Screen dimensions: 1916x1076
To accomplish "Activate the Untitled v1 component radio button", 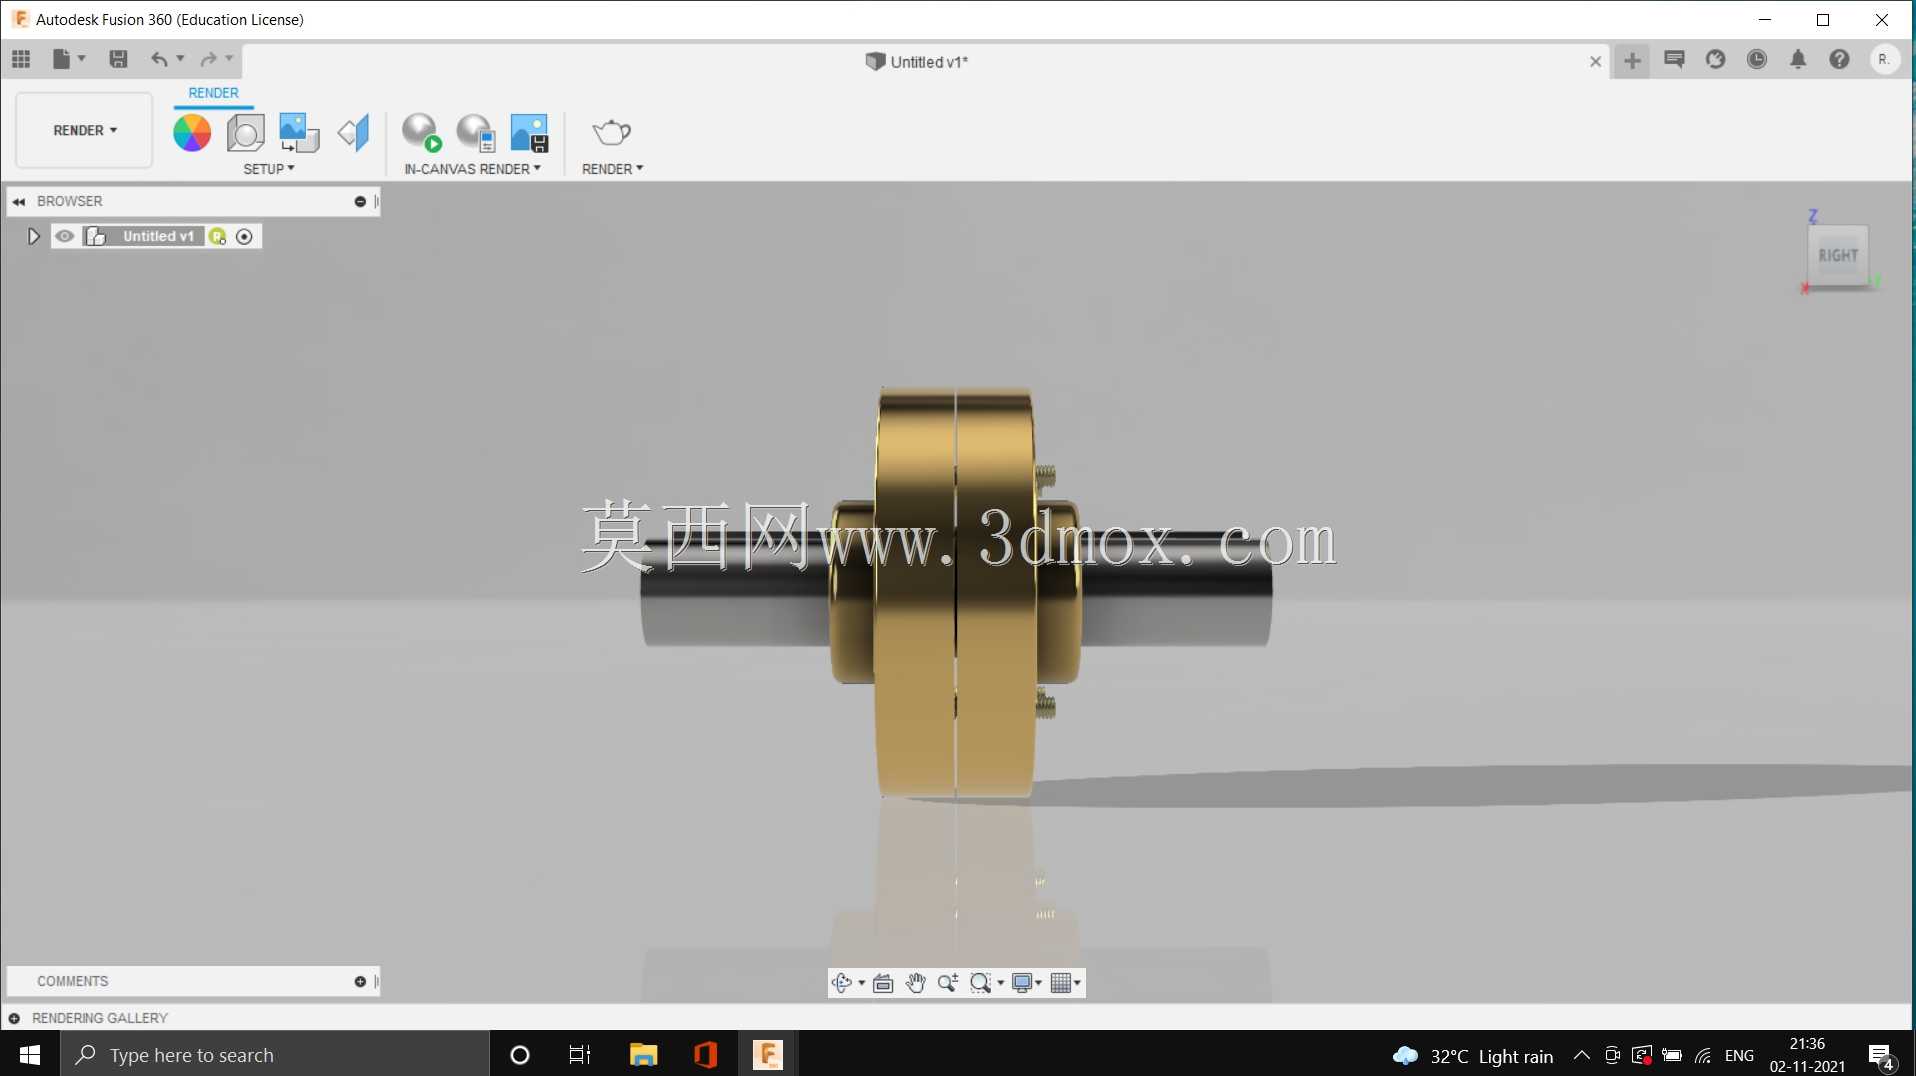I will coord(244,236).
